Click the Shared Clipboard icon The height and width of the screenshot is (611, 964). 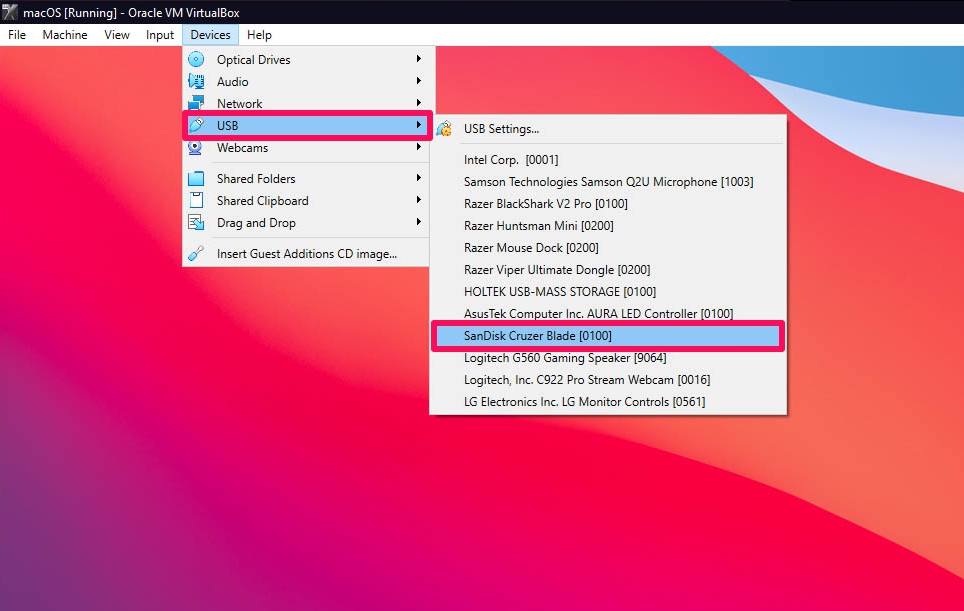196,200
